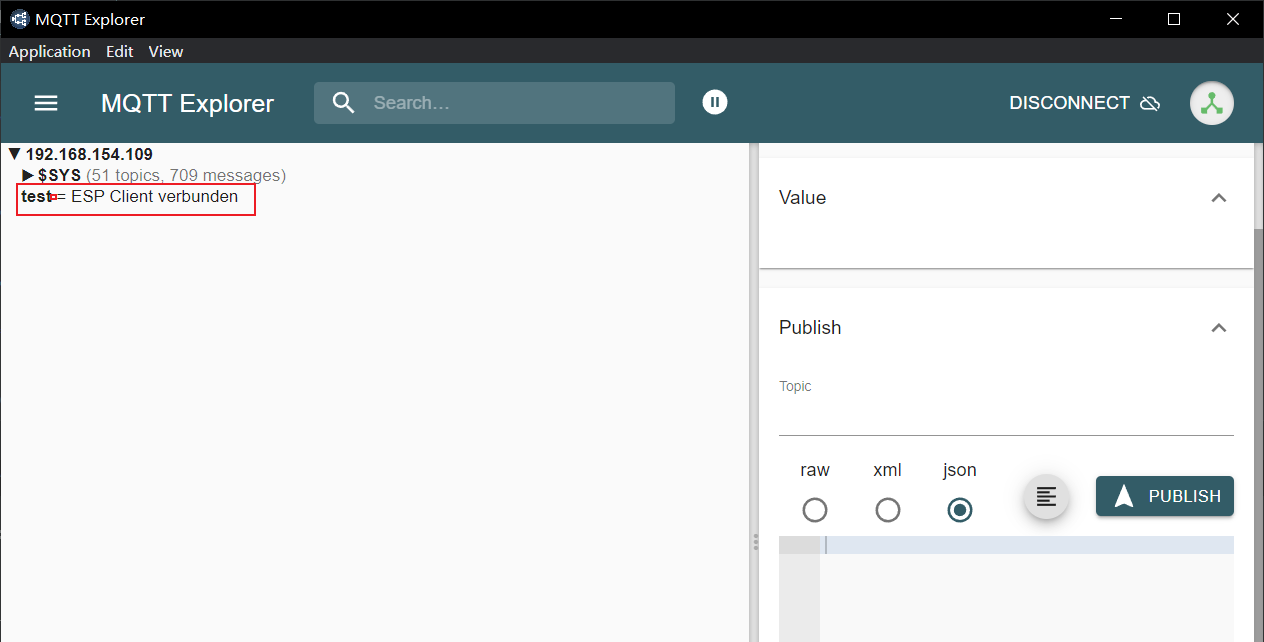Collapse the 192.168.154.109 tree node

tap(14, 155)
